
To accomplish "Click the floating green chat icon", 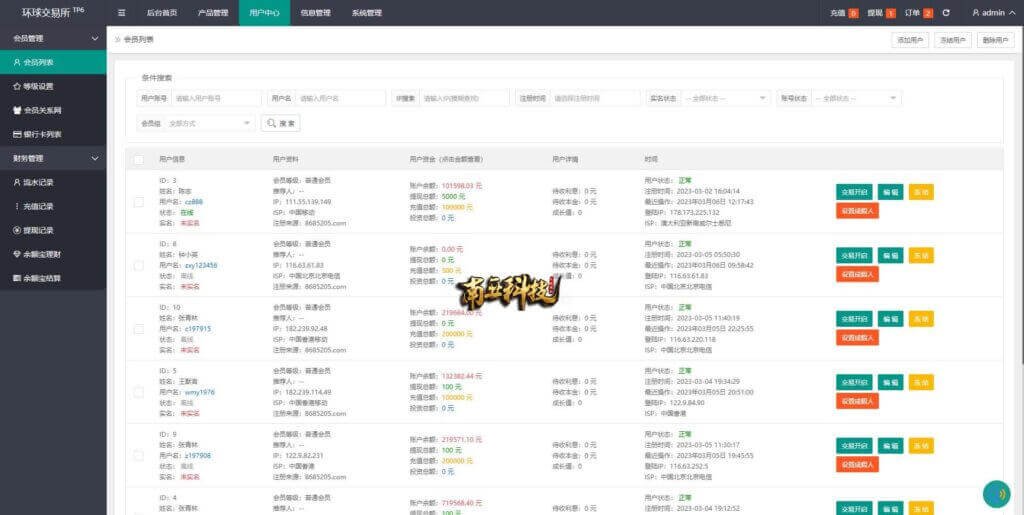I will 995,494.
